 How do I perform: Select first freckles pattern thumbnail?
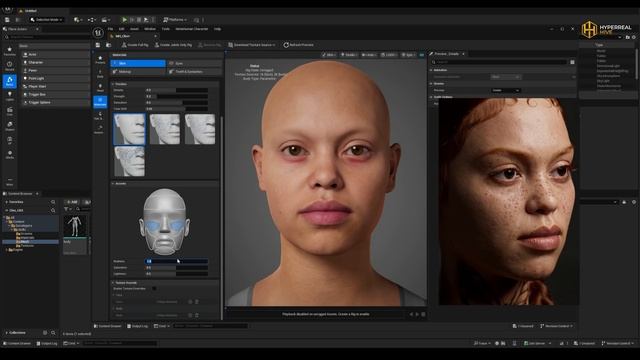[x=129, y=129]
